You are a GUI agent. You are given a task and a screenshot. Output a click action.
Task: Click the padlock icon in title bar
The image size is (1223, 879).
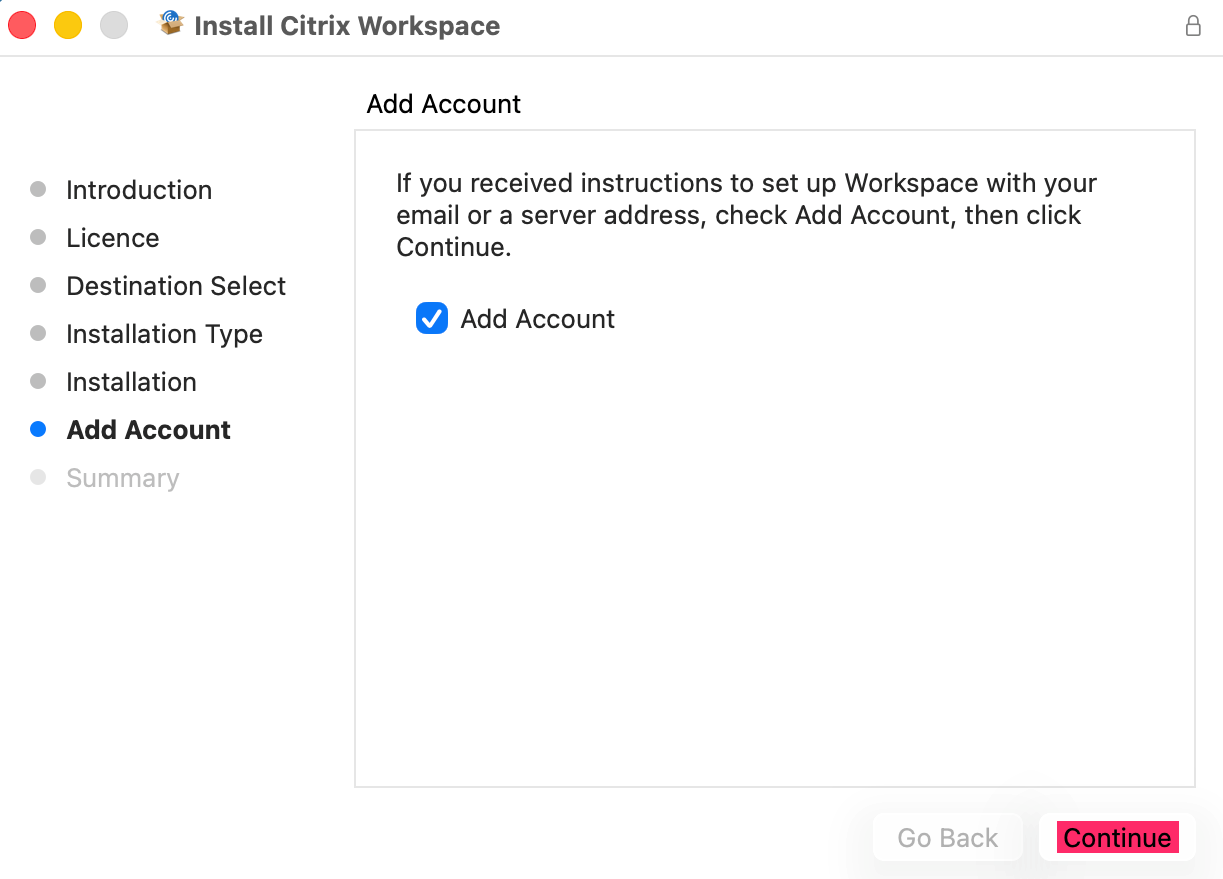[x=1193, y=26]
